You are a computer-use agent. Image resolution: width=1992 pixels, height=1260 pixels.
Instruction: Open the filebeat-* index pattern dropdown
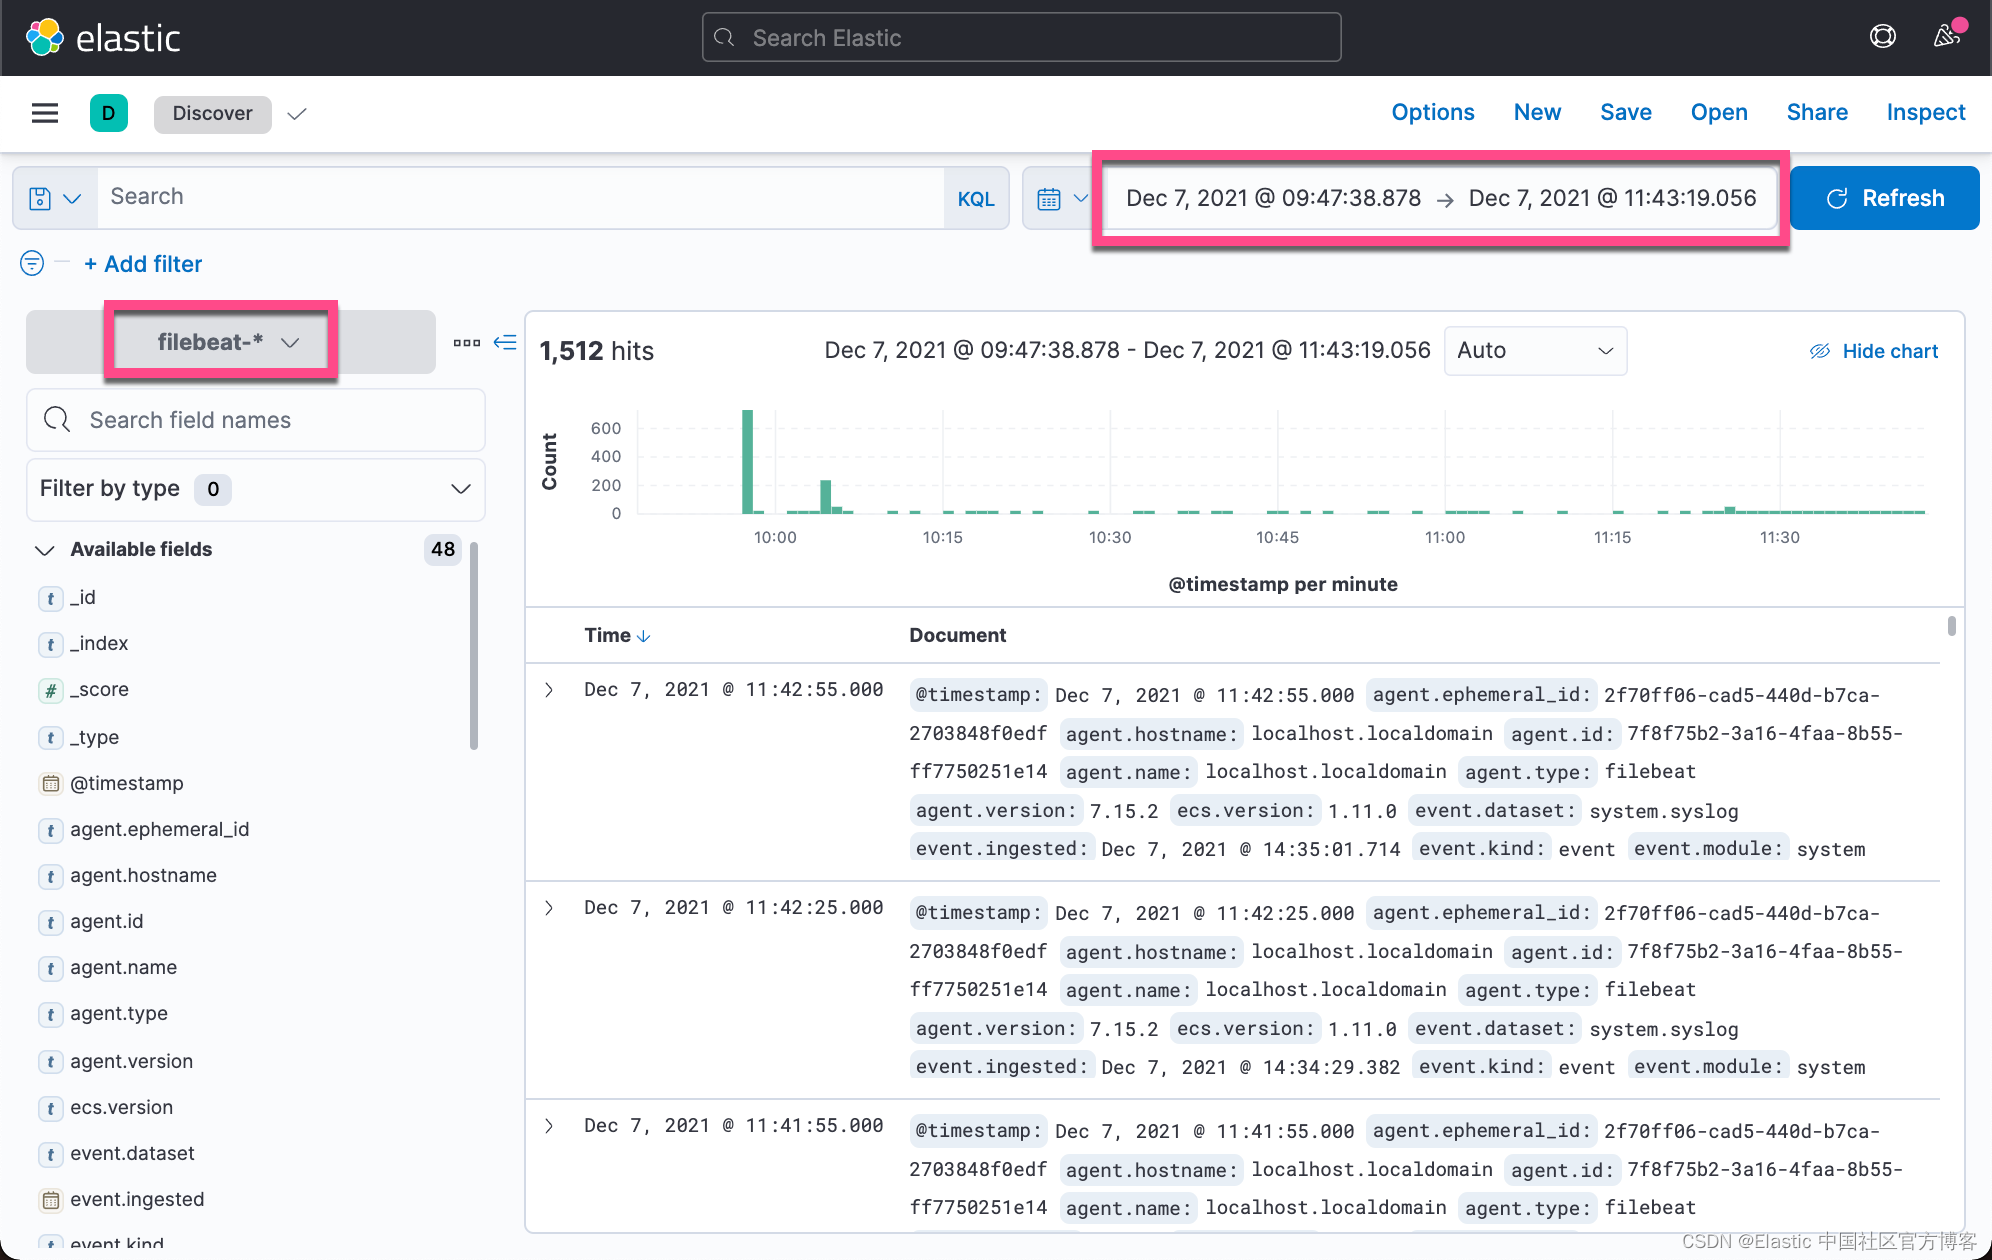coord(228,342)
